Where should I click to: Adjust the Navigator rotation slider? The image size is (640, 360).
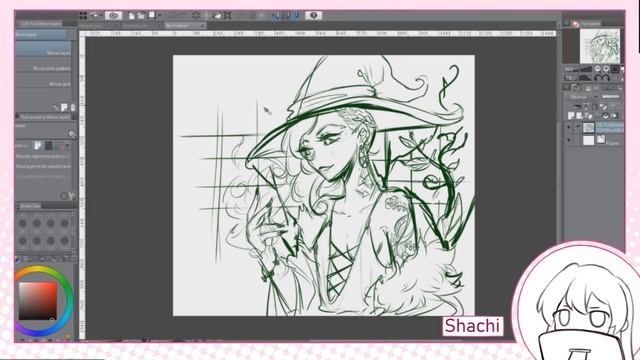coord(585,78)
